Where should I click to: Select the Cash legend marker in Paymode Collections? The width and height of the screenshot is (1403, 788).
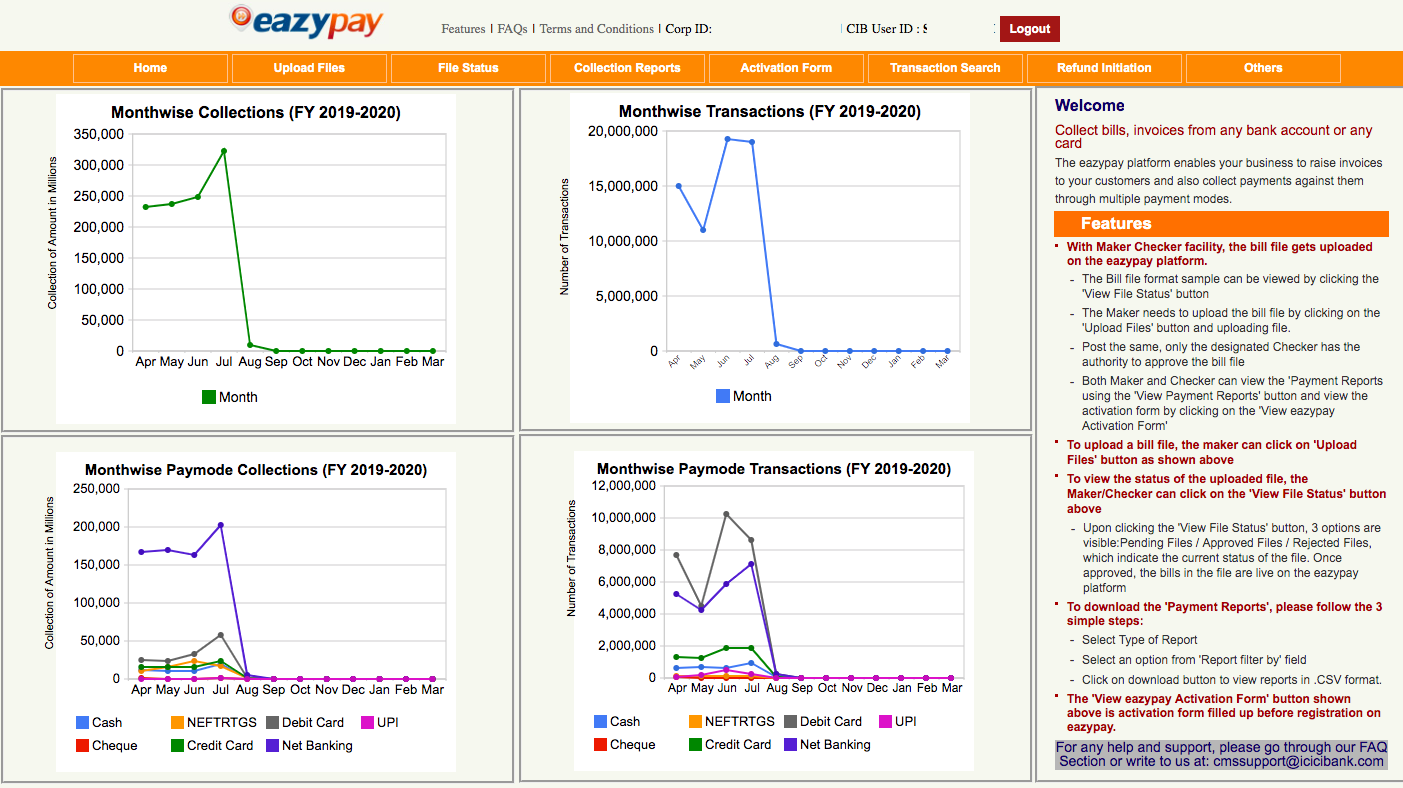click(82, 721)
